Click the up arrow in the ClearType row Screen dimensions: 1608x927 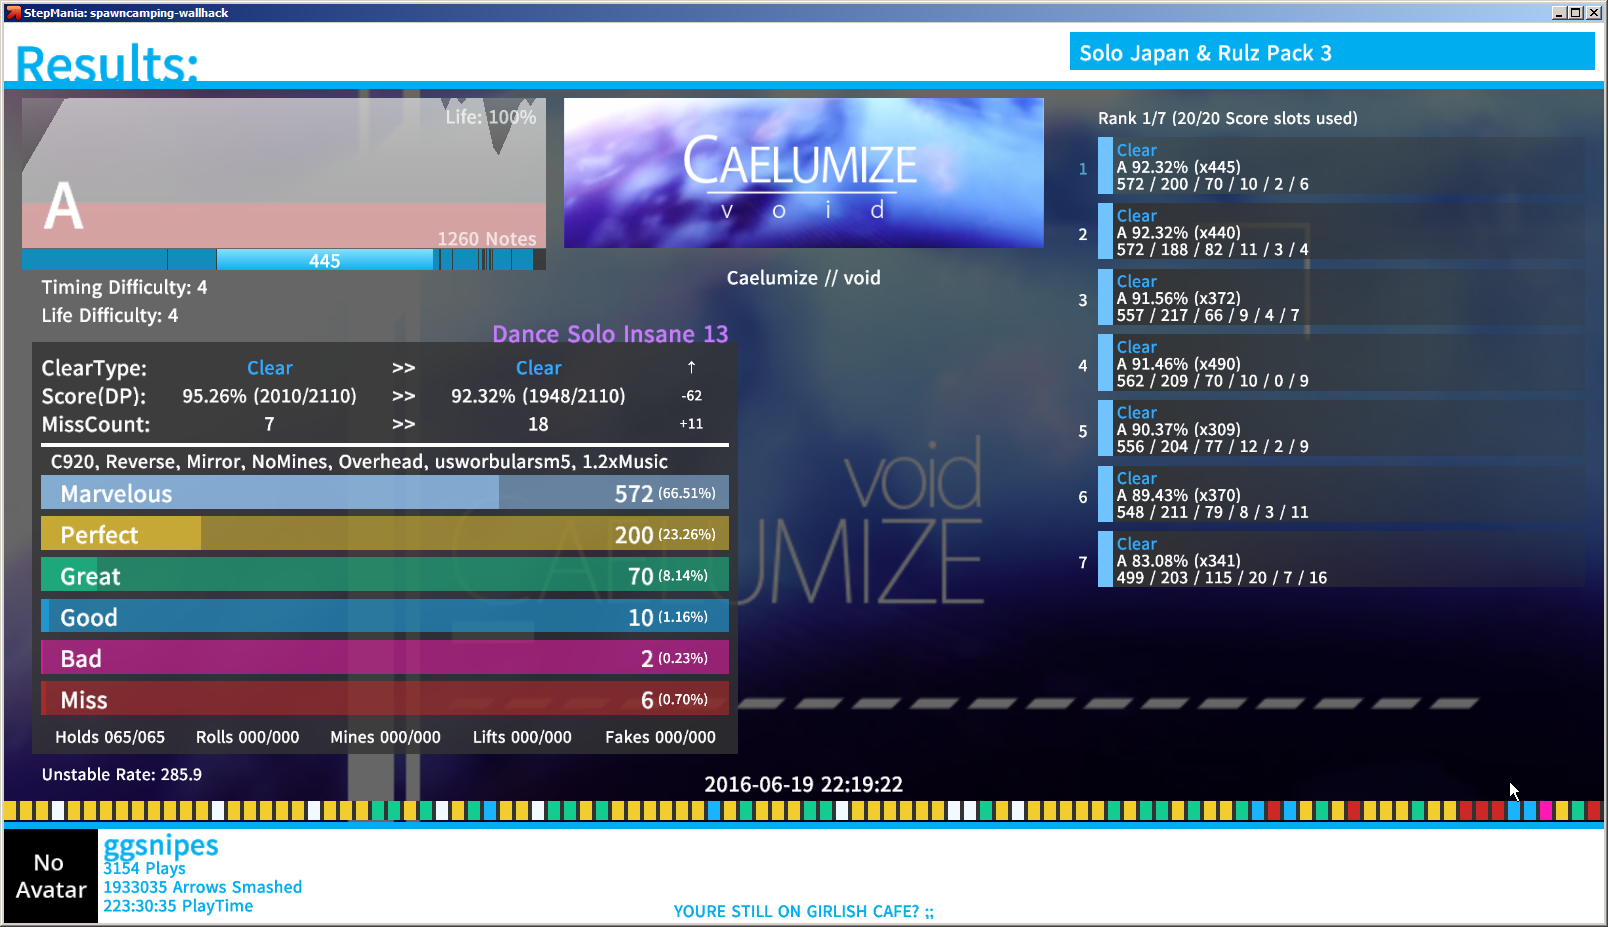691,368
